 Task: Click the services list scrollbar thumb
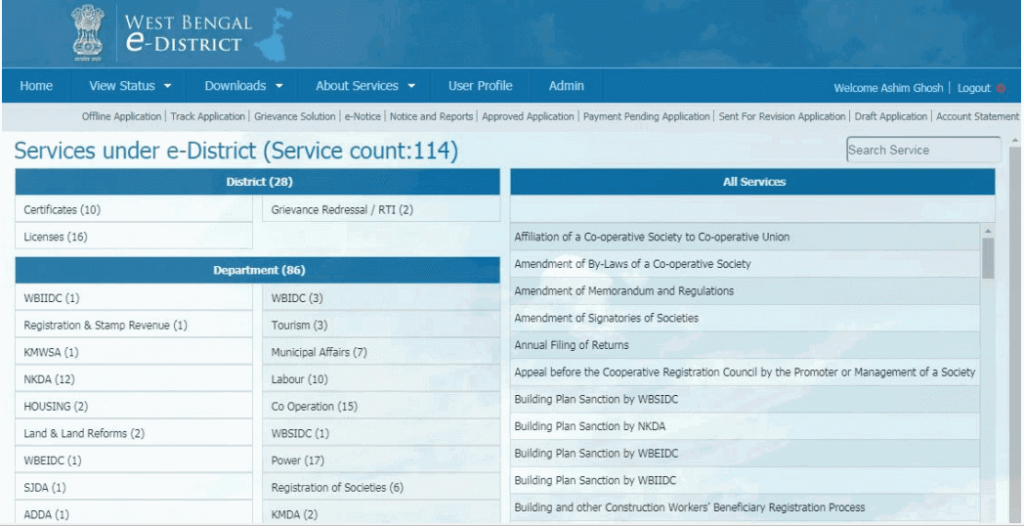coord(988,258)
